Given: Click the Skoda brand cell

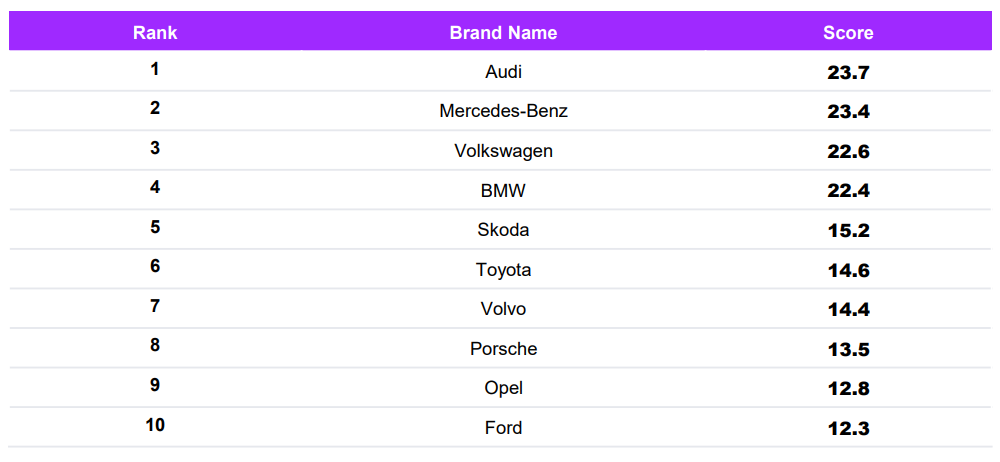Looking at the screenshot, I should tap(503, 230).
